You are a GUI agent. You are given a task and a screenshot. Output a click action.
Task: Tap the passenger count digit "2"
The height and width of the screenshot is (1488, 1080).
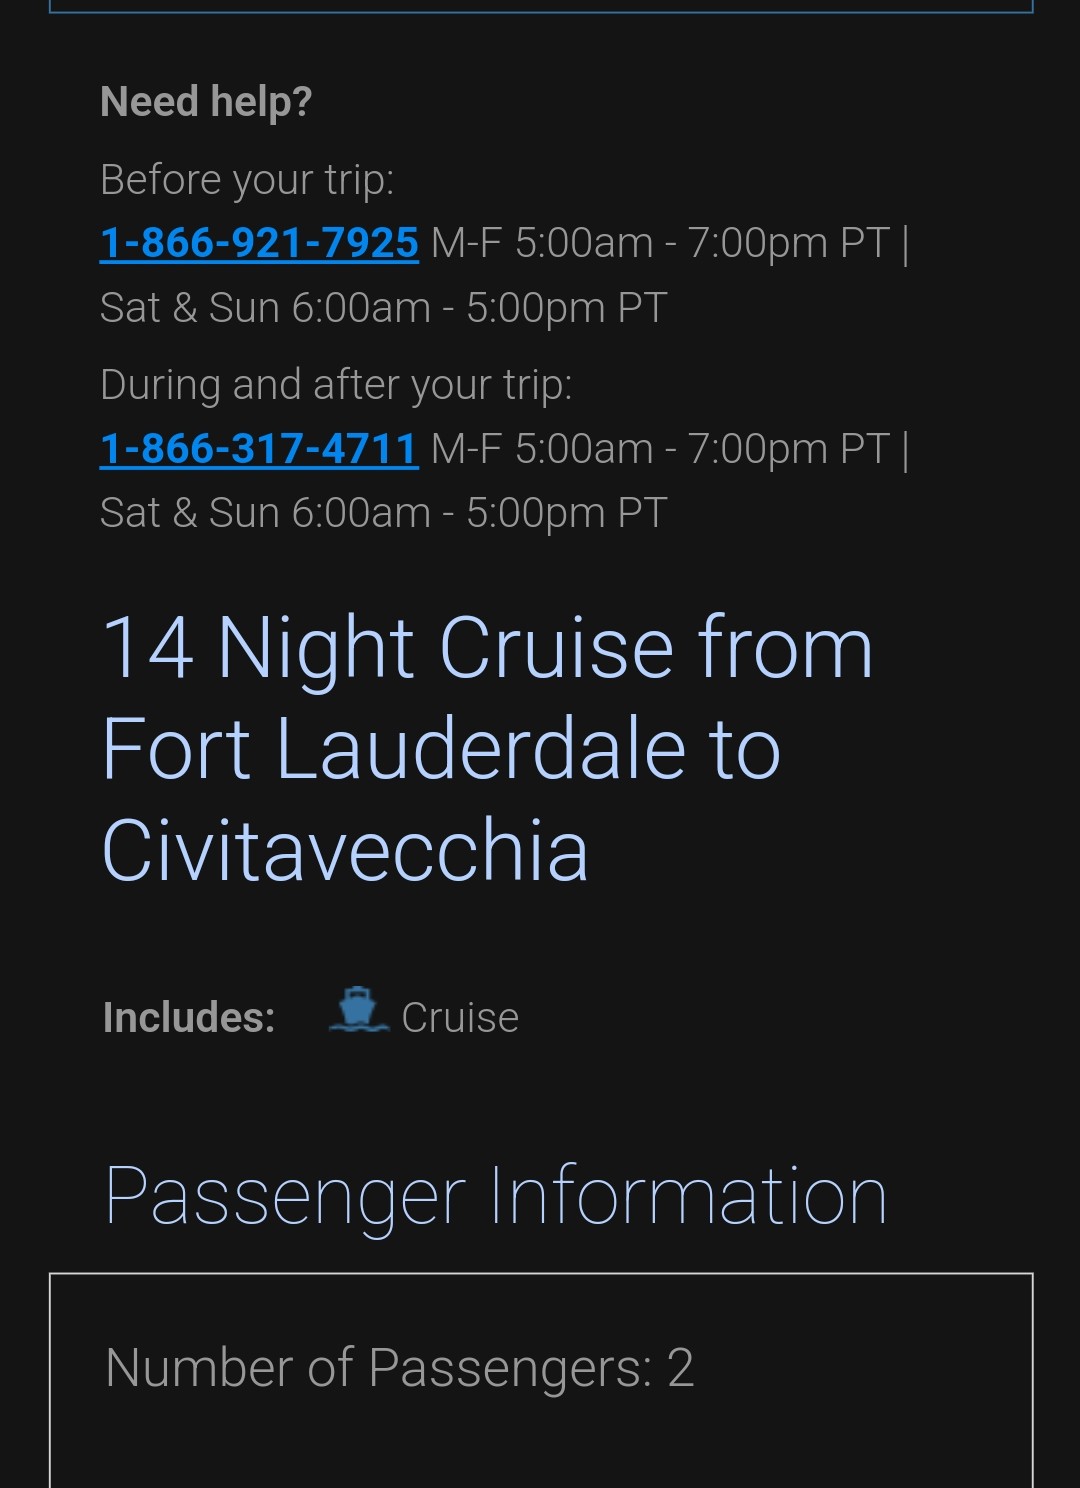pyautogui.click(x=681, y=1367)
